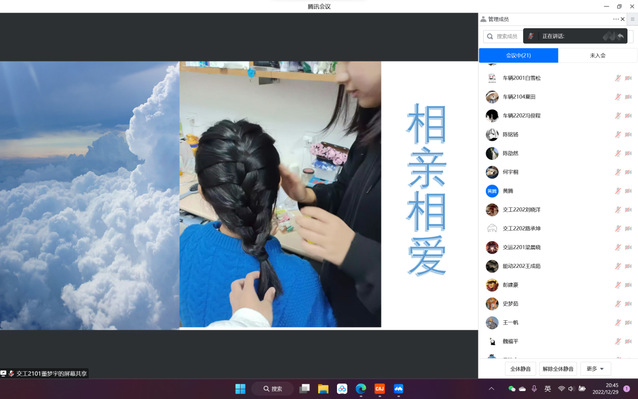Click the hamburger menu icon at panel top-right
Screen dimensions: 638x399
[632, 19]
